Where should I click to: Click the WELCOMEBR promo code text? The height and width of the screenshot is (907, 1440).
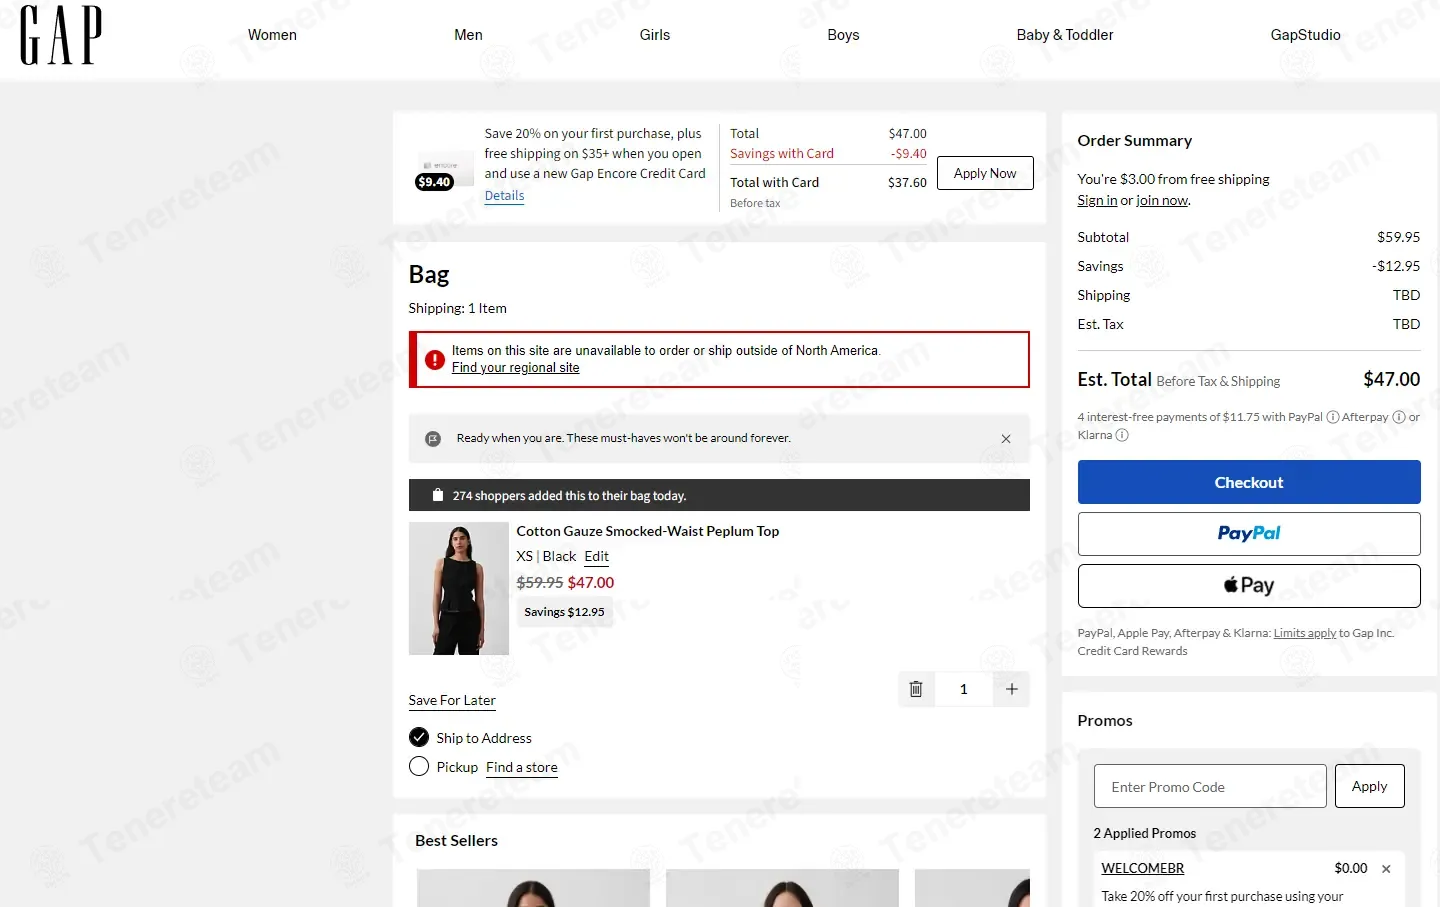pyautogui.click(x=1143, y=869)
